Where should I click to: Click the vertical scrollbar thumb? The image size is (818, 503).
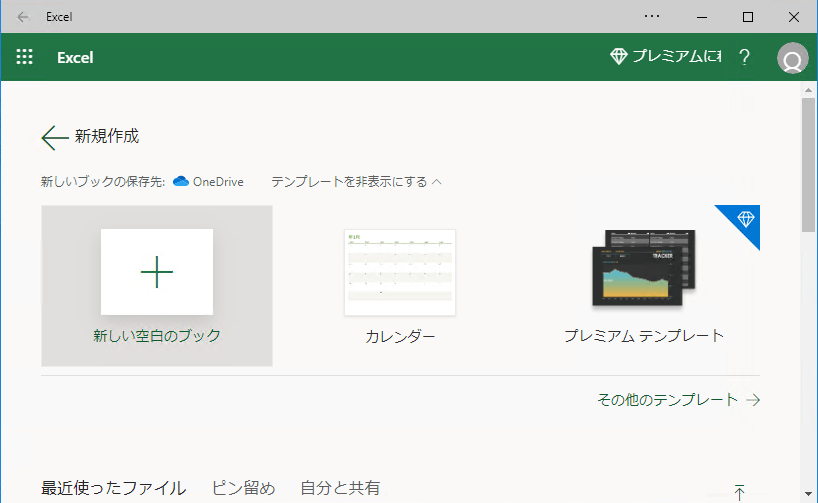point(808,165)
